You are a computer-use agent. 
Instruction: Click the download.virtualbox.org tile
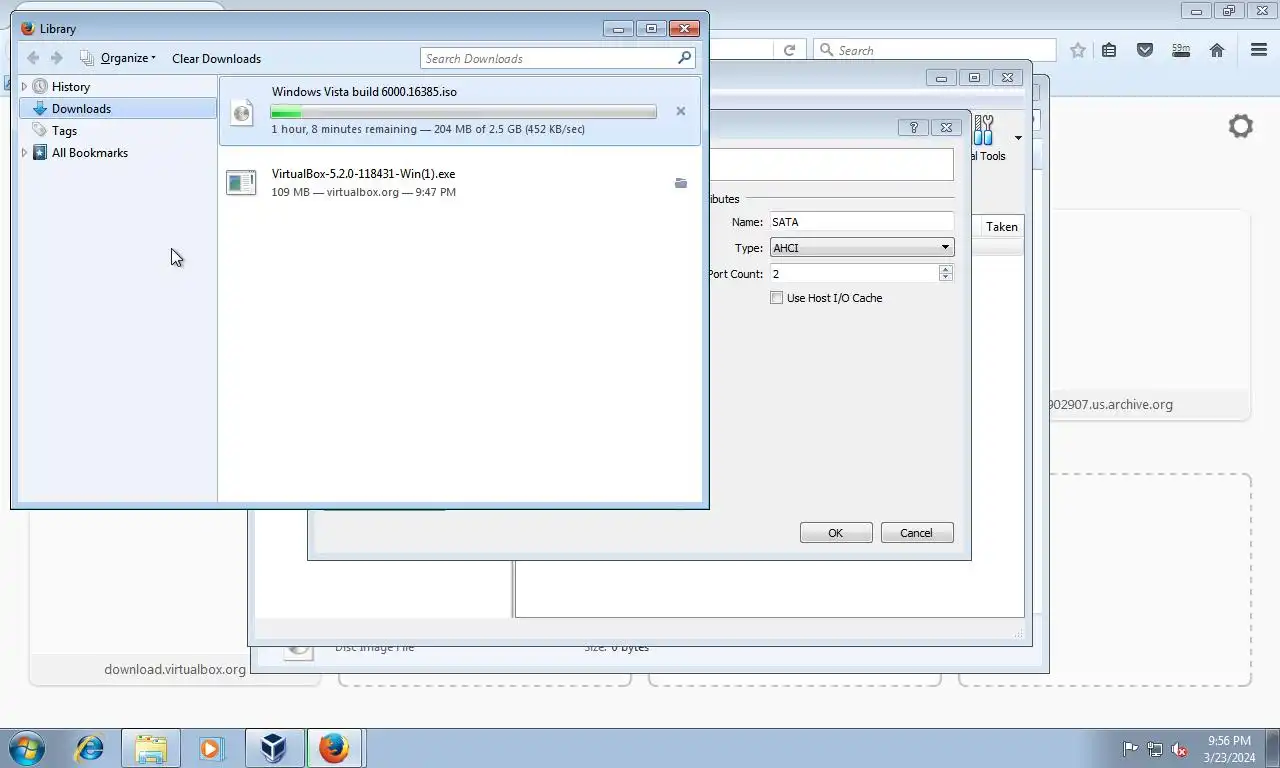[x=175, y=669]
